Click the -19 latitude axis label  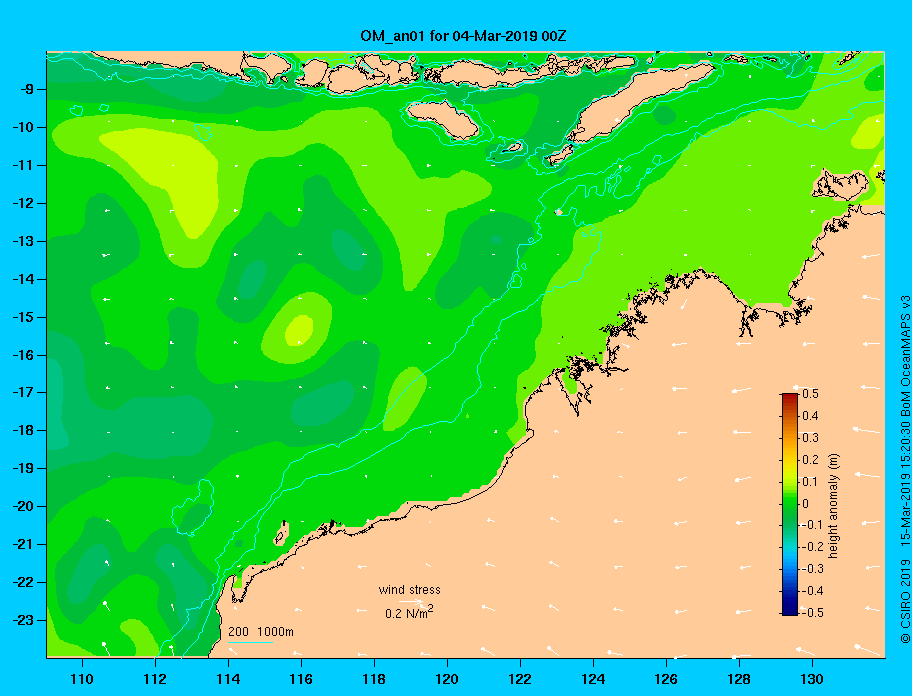click(x=23, y=469)
